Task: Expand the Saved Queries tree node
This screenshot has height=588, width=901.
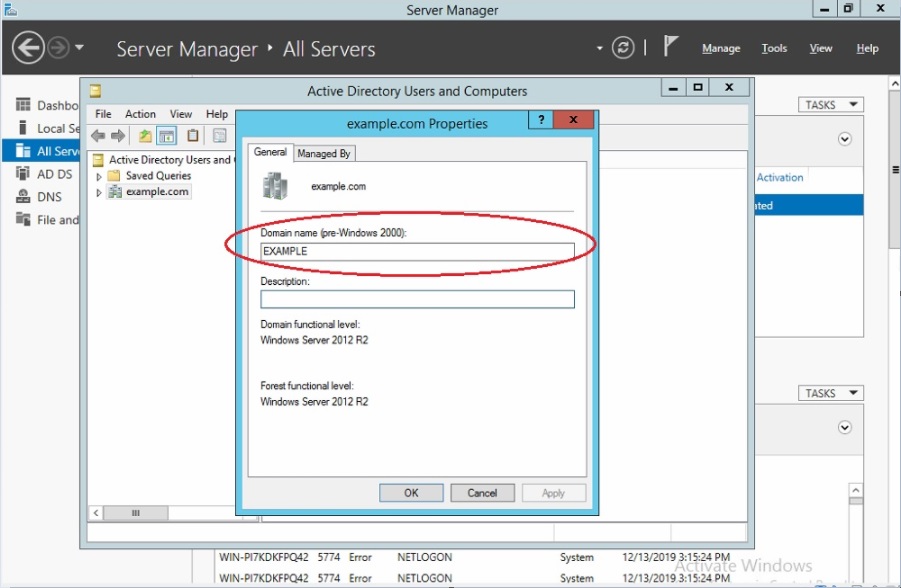Action: click(98, 176)
